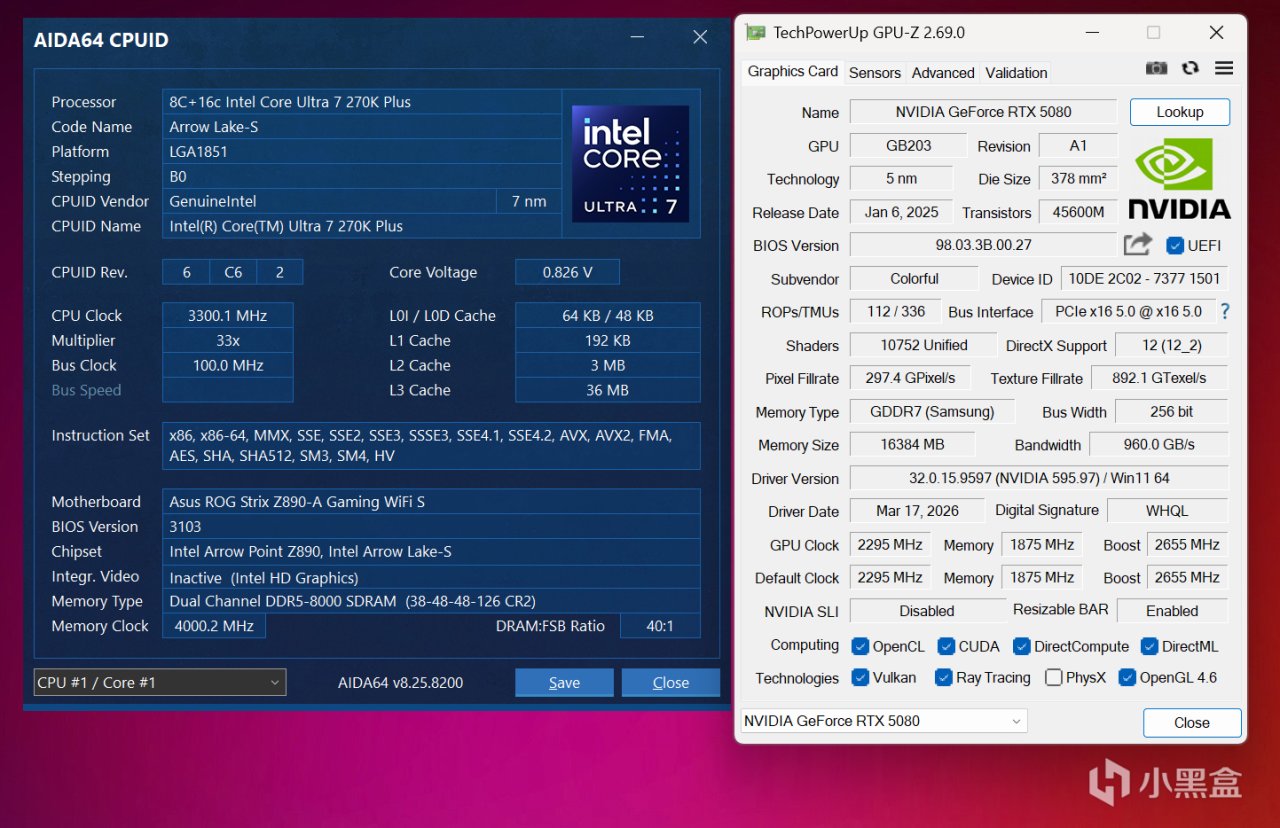
Task: Click the Resizable BAR value "Enabled"
Action: (1172, 611)
